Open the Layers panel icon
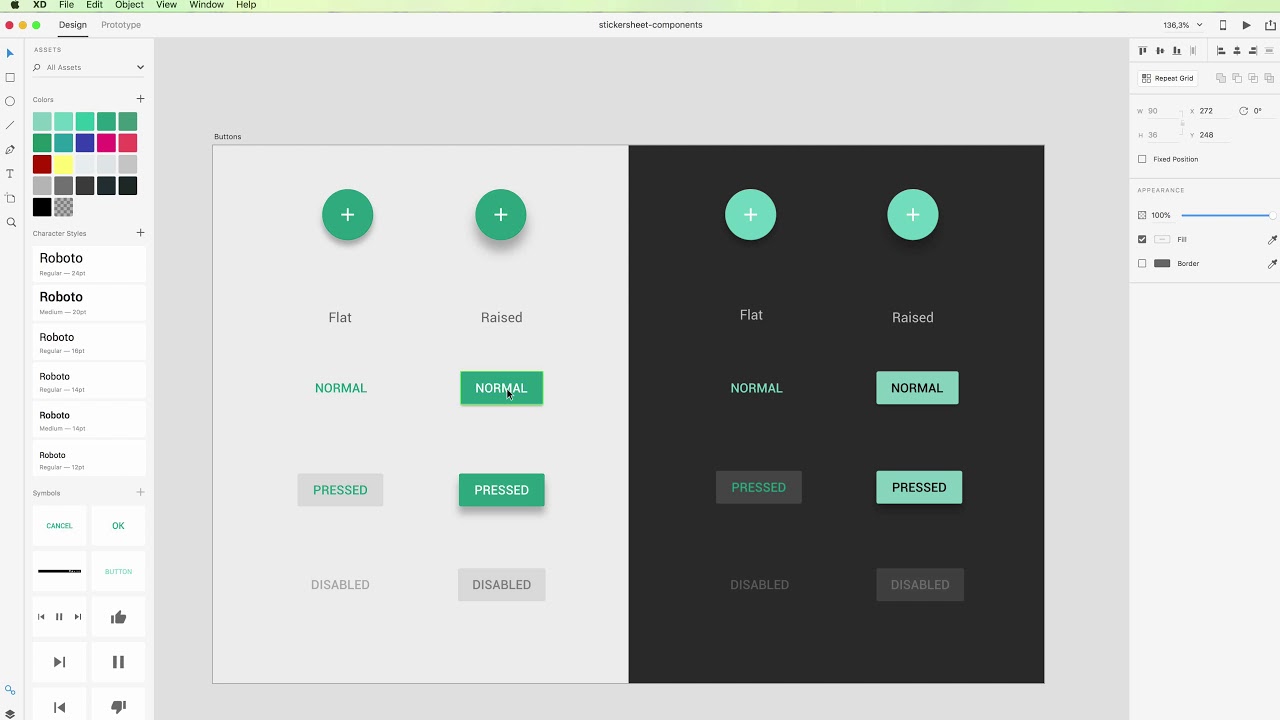The width and height of the screenshot is (1280, 720). tap(10, 714)
